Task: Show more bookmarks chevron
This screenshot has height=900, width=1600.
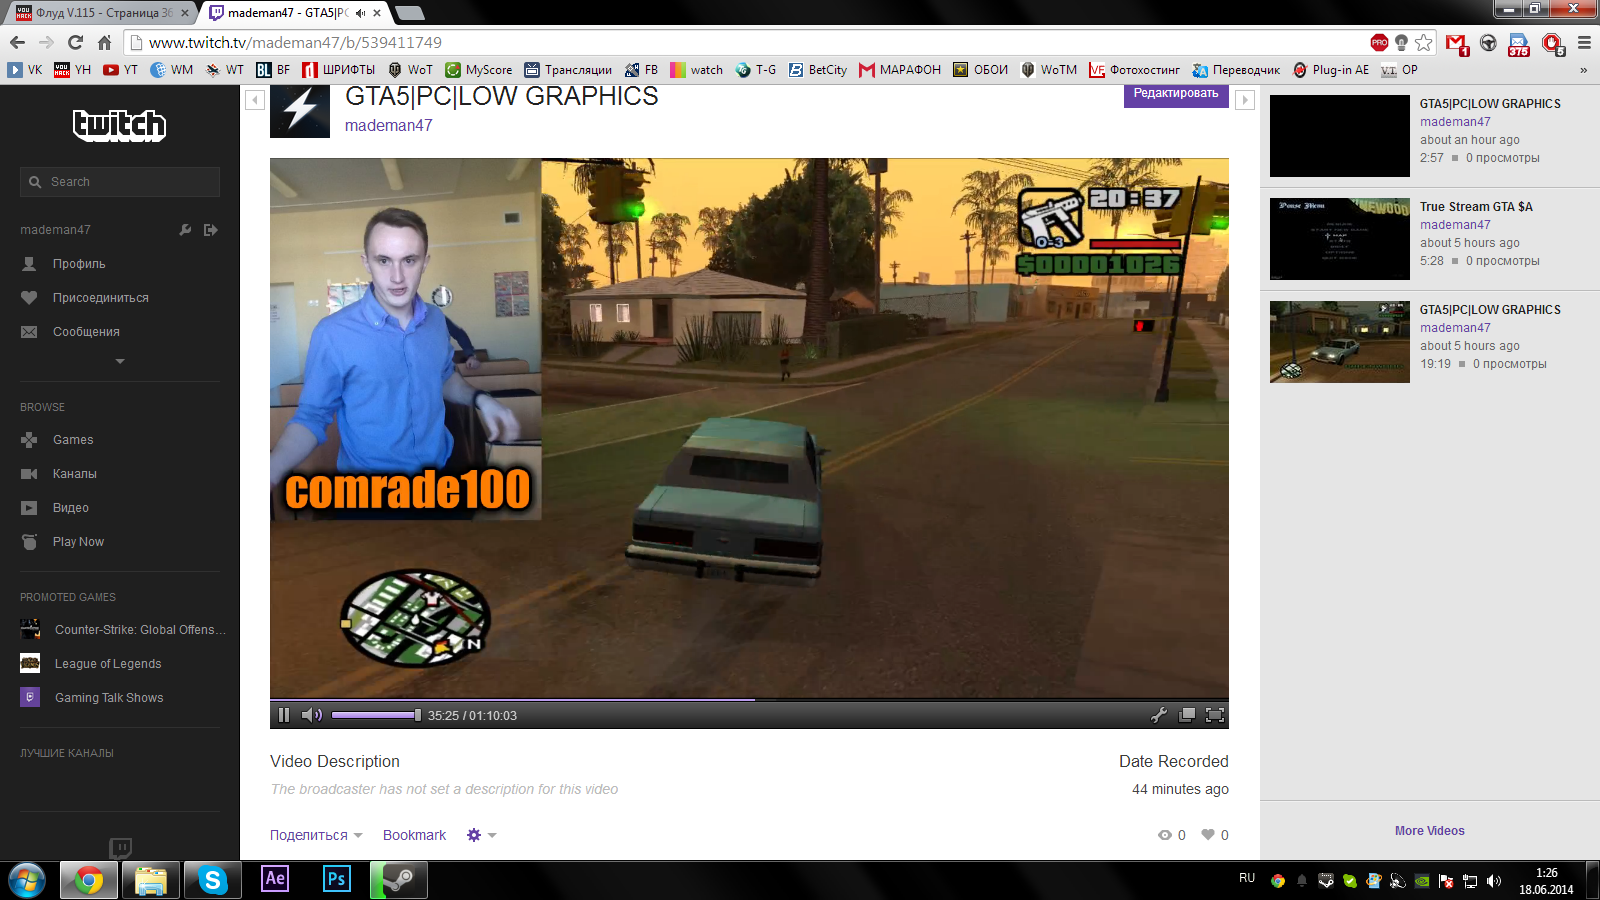Action: point(1583,70)
